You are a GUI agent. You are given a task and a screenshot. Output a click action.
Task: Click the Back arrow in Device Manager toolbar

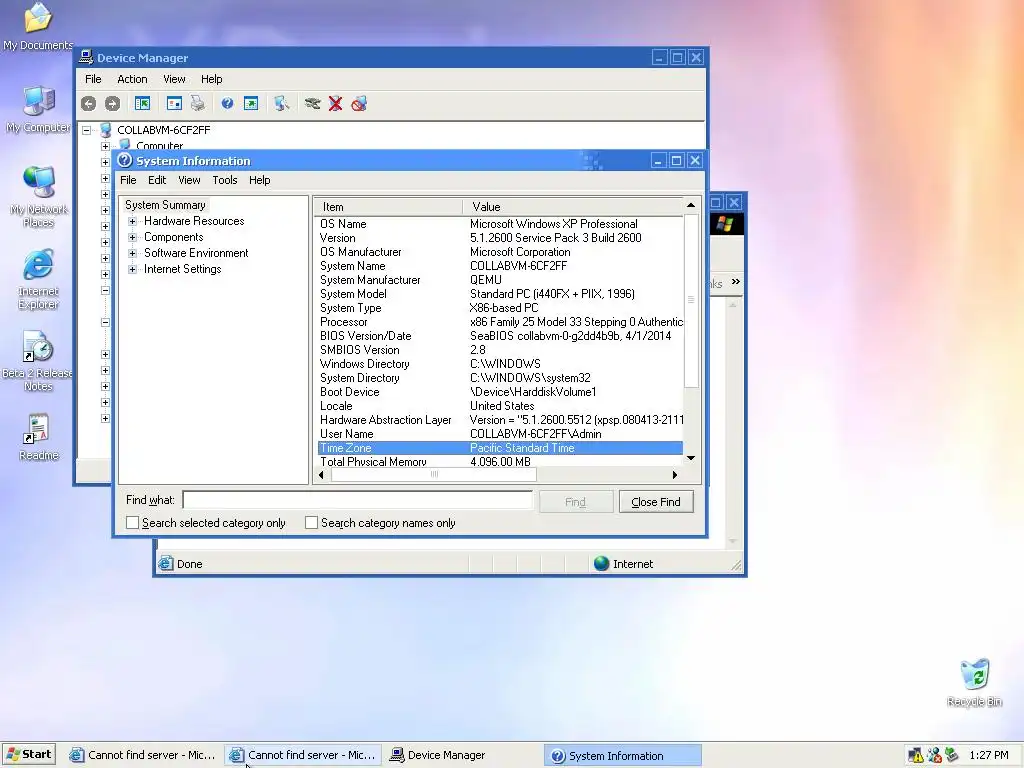click(x=88, y=103)
